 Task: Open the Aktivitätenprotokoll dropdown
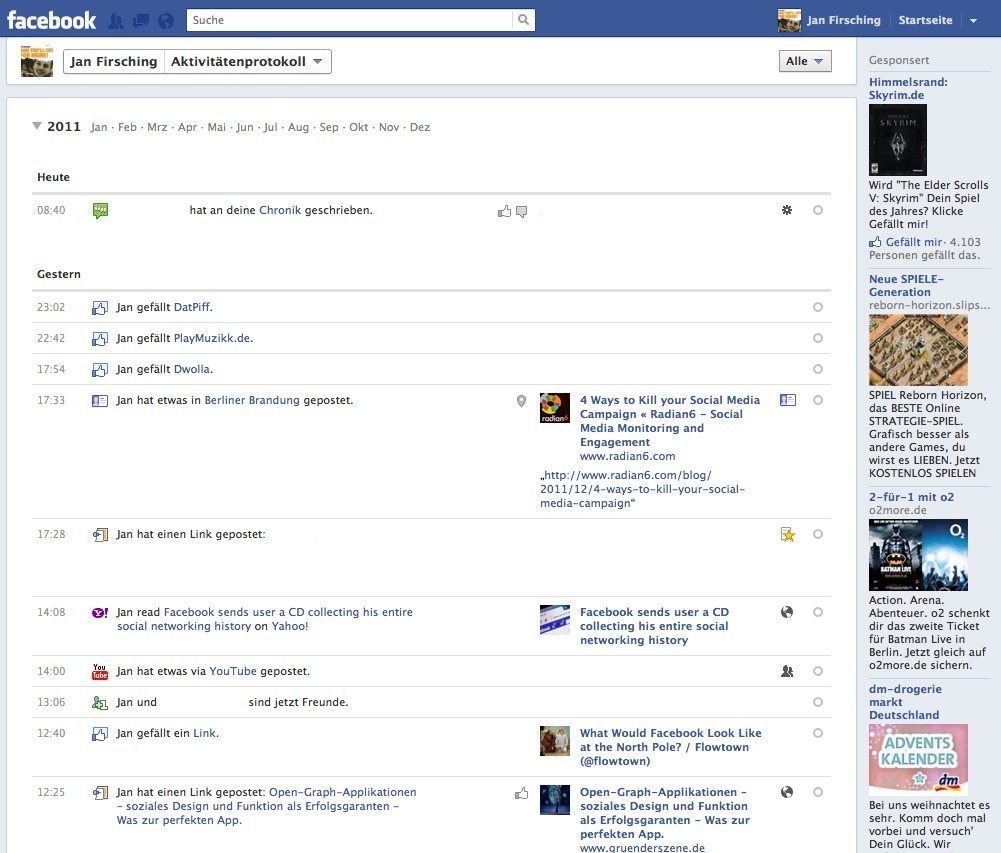click(x=248, y=62)
